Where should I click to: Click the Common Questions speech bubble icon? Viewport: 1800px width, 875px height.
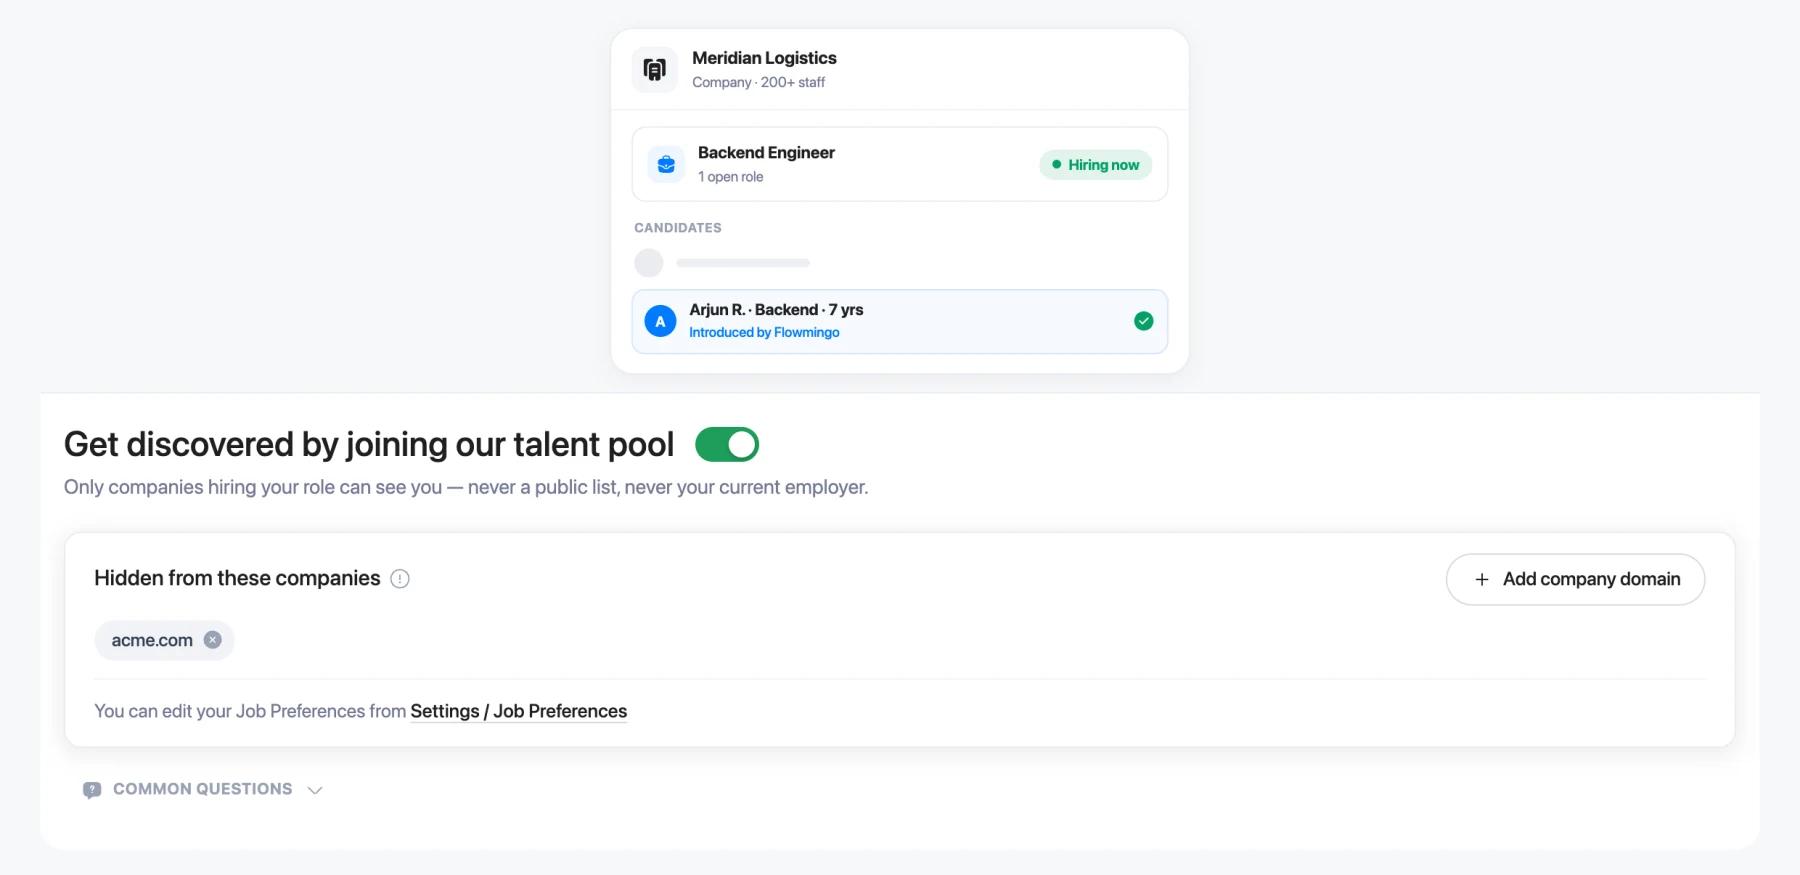(x=92, y=790)
